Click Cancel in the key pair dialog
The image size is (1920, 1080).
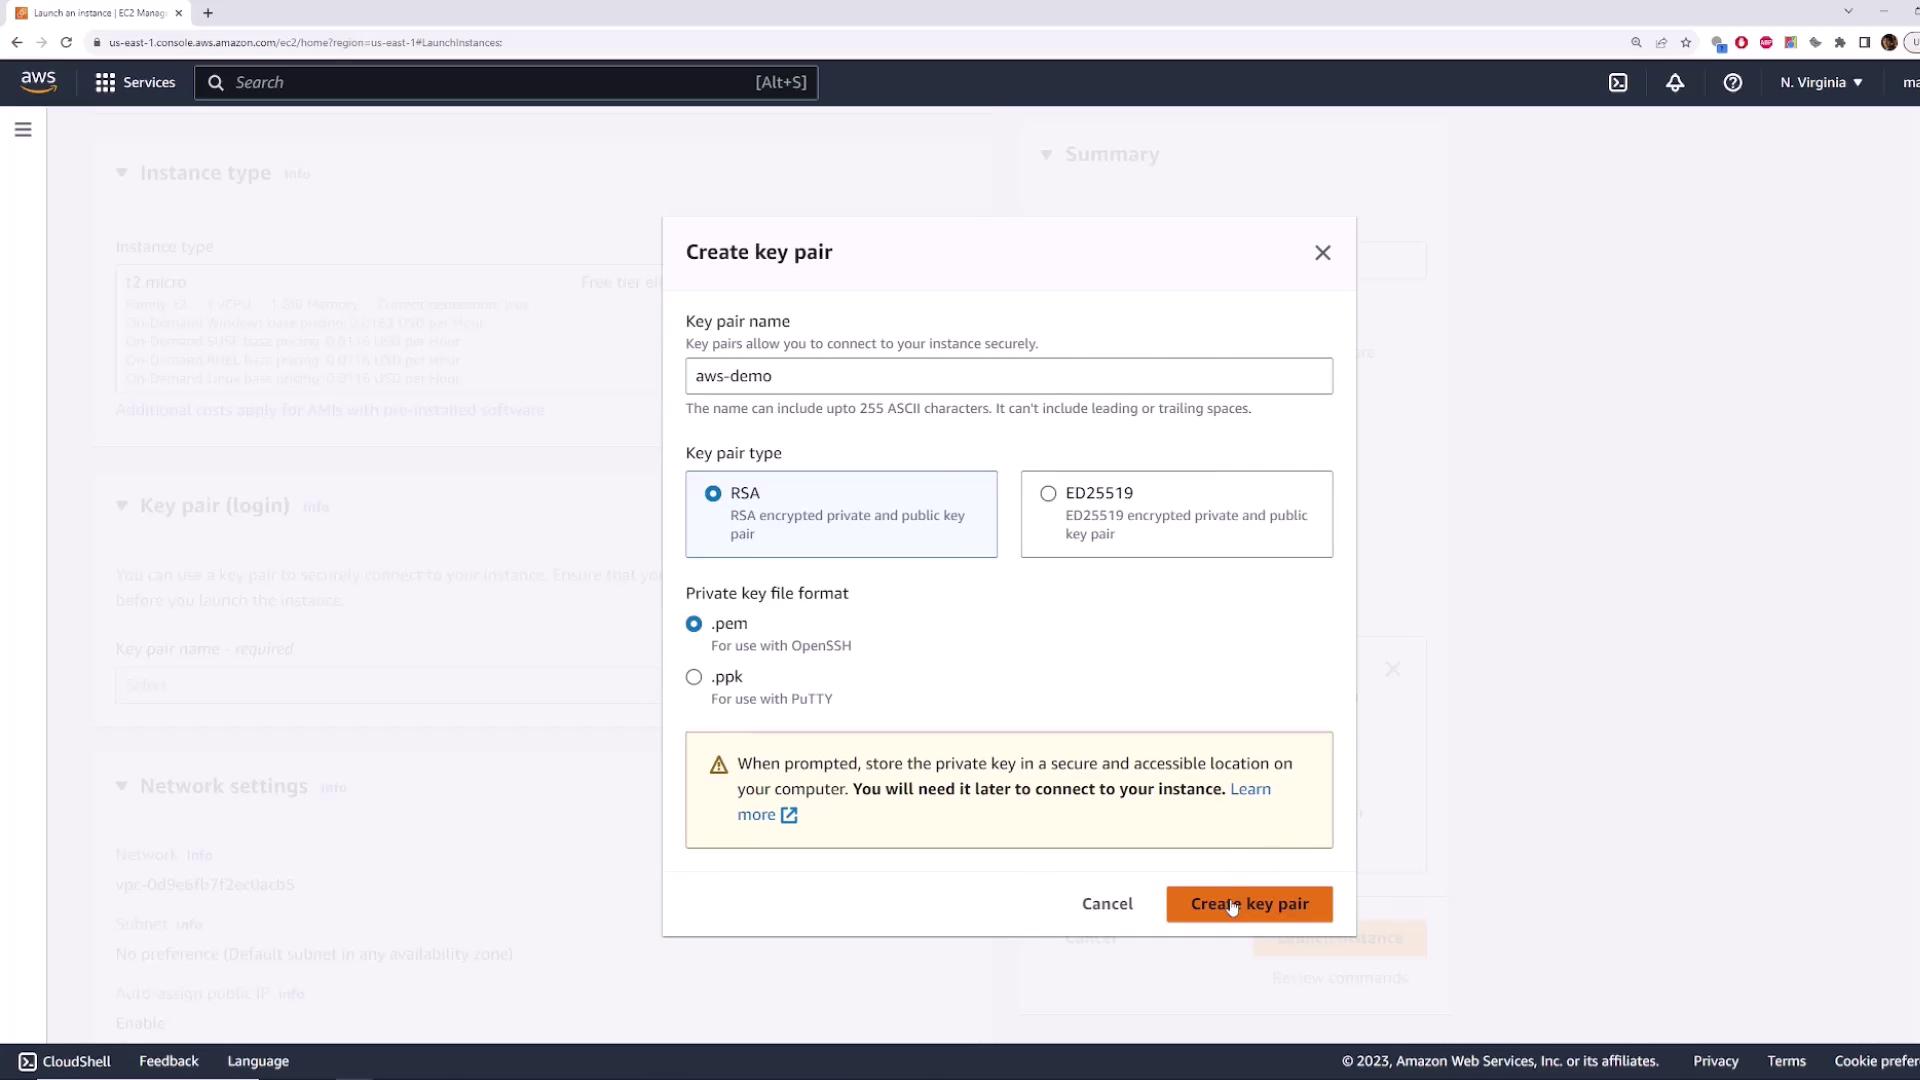(1107, 904)
